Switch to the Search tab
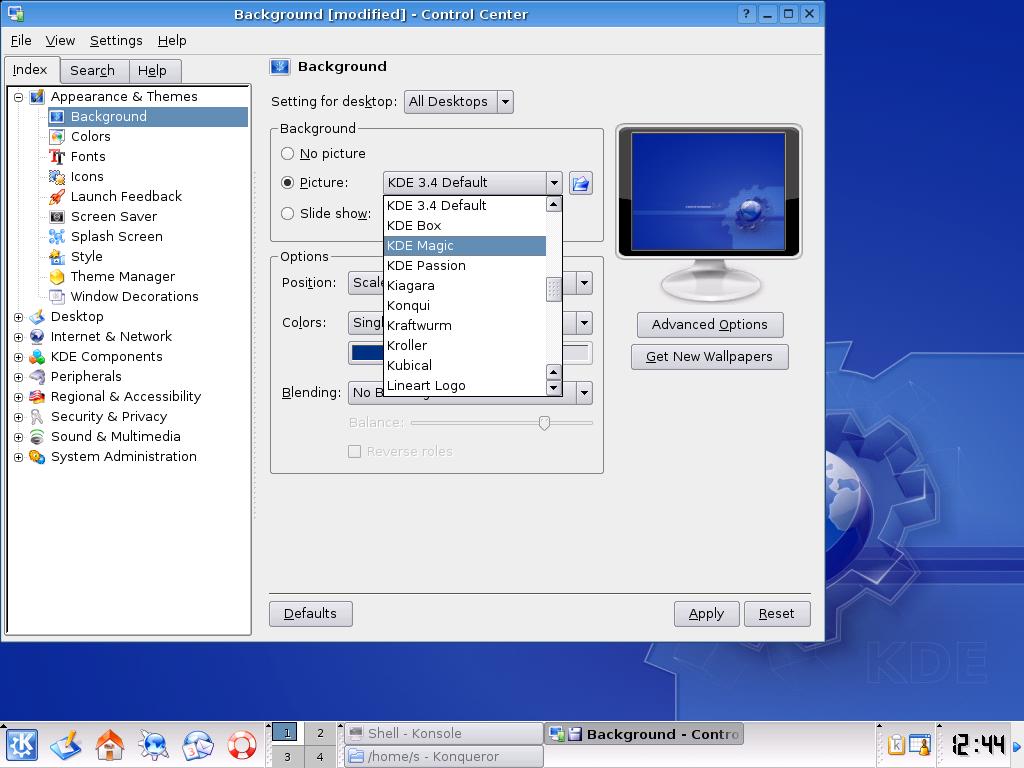Image resolution: width=1024 pixels, height=768 pixels. pyautogui.click(x=92, y=71)
